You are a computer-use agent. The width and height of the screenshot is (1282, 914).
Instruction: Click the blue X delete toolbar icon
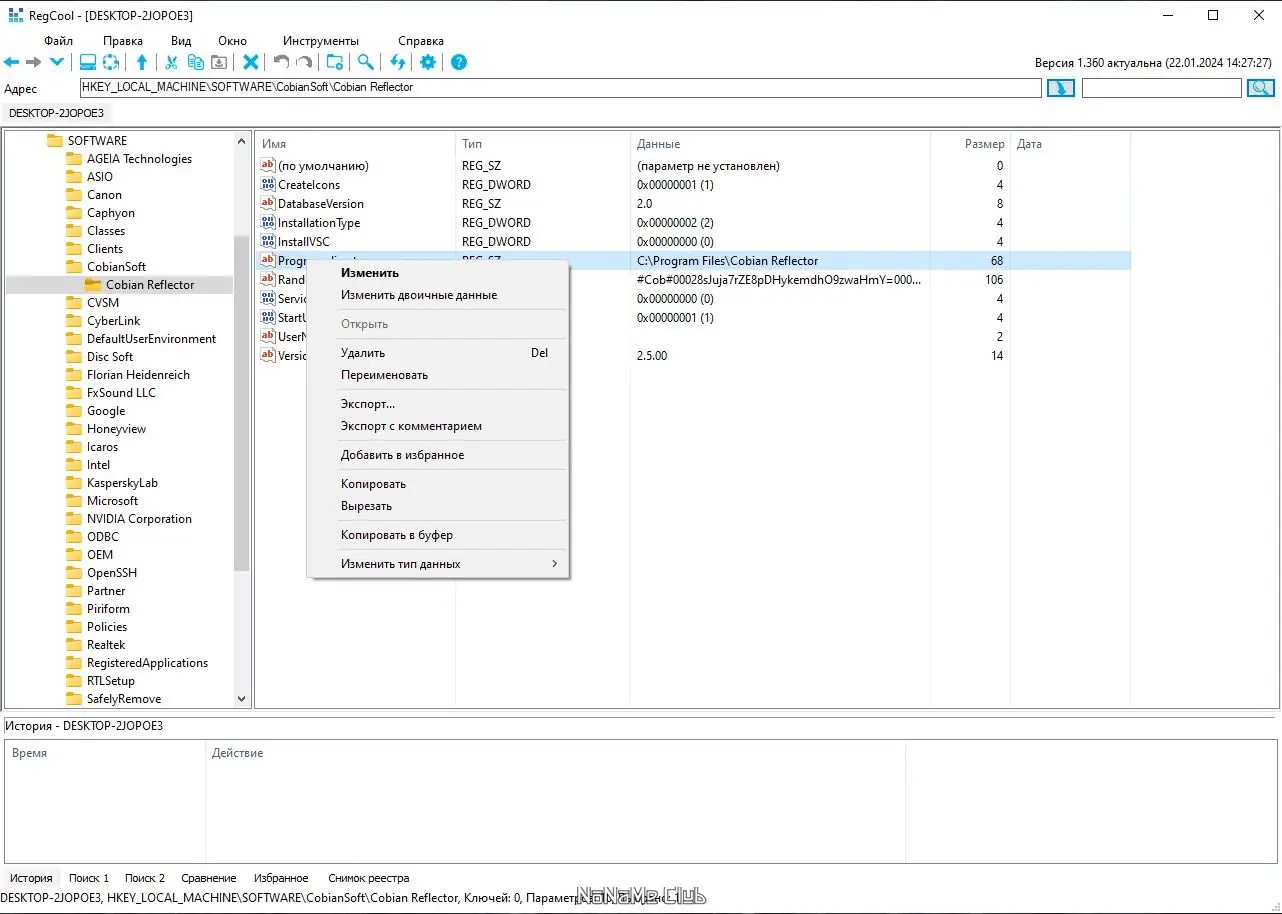[x=251, y=62]
